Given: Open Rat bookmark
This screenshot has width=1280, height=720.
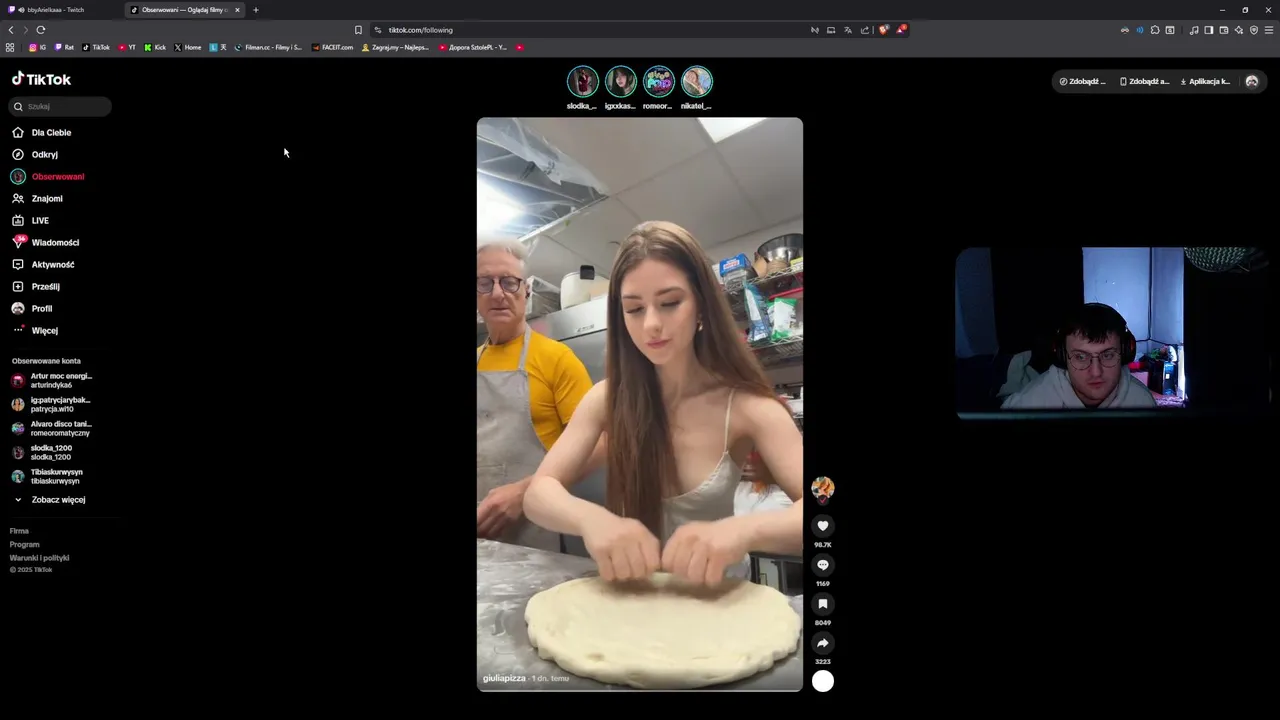Looking at the screenshot, I should pos(64,47).
